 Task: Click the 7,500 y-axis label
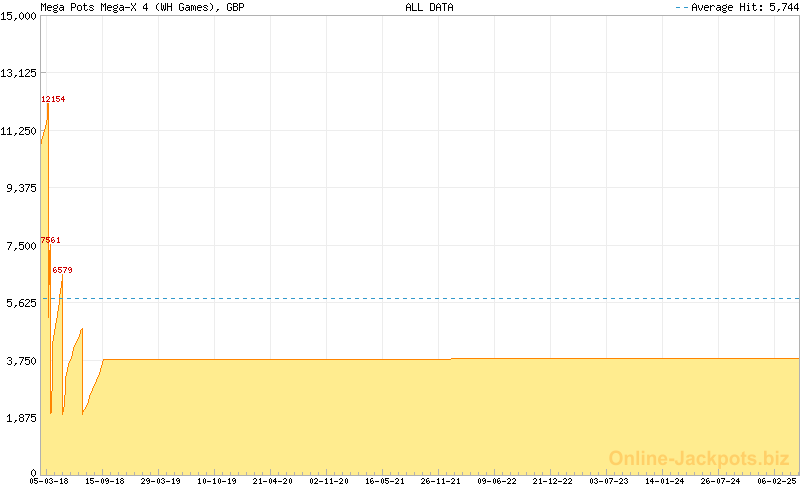tap(21, 245)
